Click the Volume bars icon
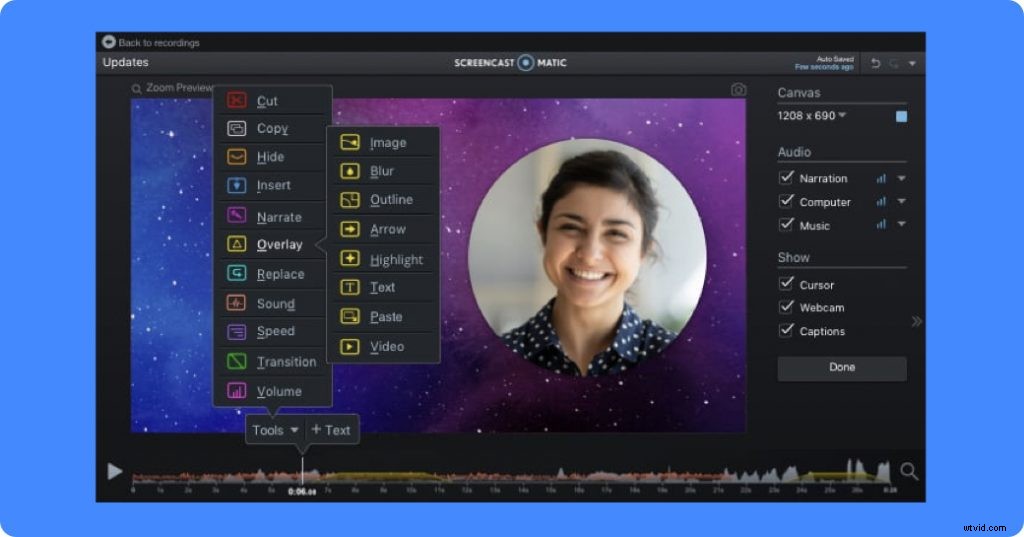The width and height of the screenshot is (1024, 537). [x=236, y=391]
